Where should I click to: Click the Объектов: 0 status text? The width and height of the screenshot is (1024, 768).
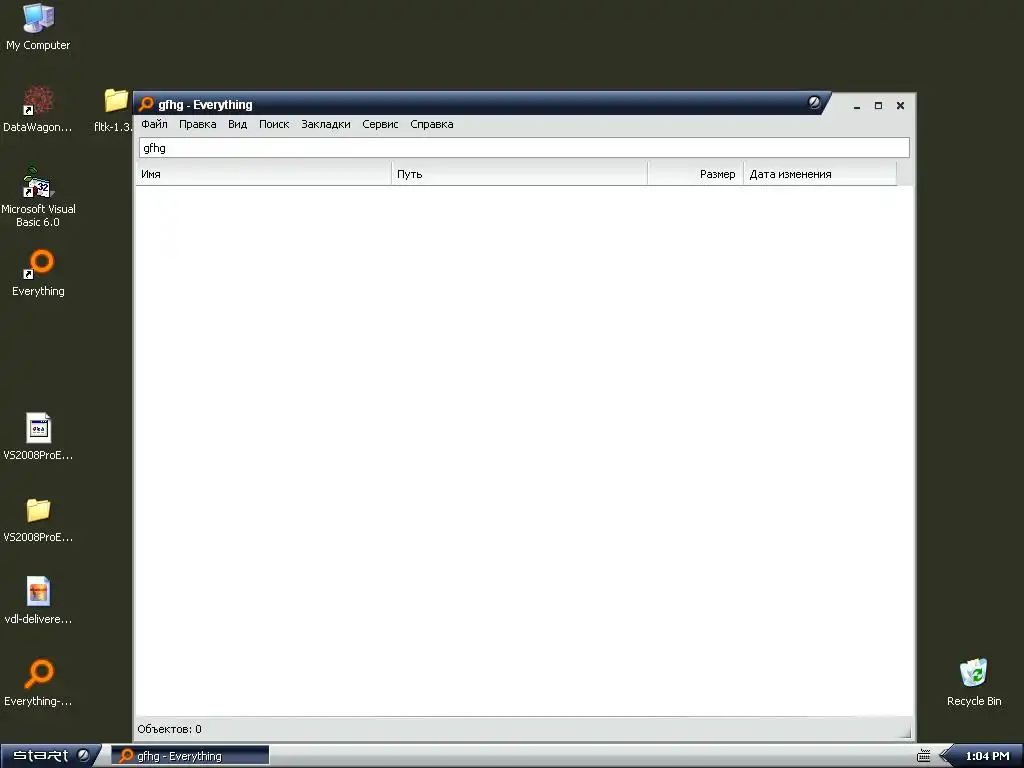point(169,729)
